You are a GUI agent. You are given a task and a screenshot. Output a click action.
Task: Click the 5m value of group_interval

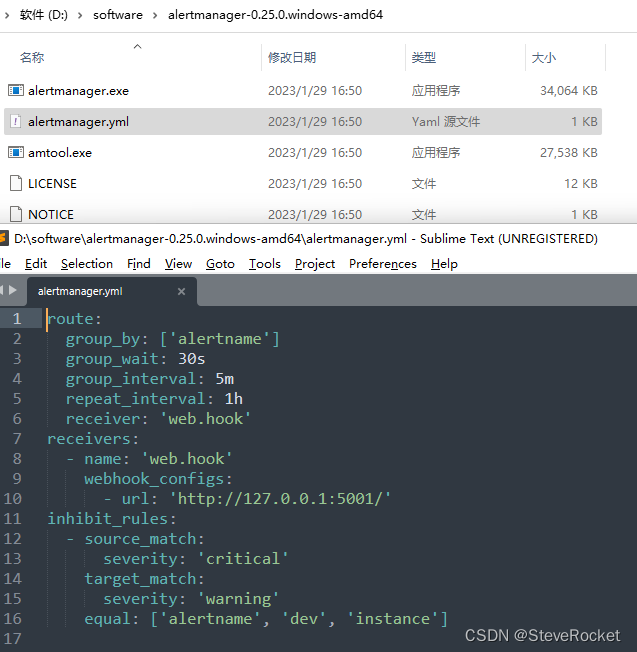(x=225, y=379)
